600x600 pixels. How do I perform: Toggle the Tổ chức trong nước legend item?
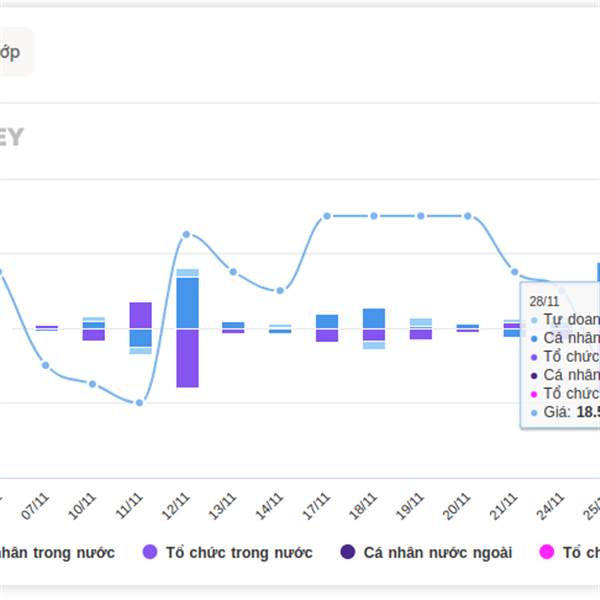[238, 552]
